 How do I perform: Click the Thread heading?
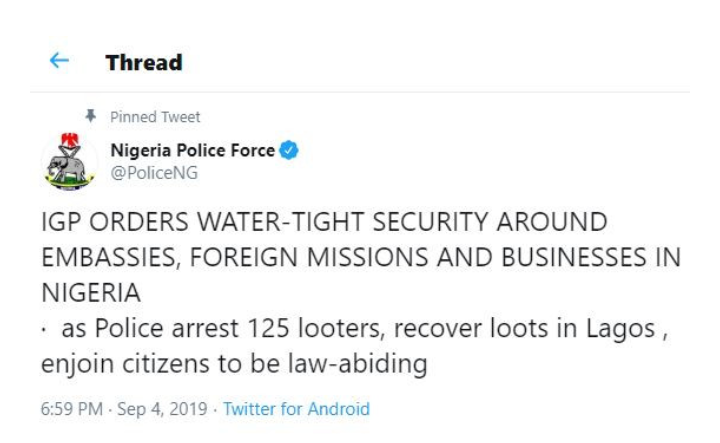[144, 63]
